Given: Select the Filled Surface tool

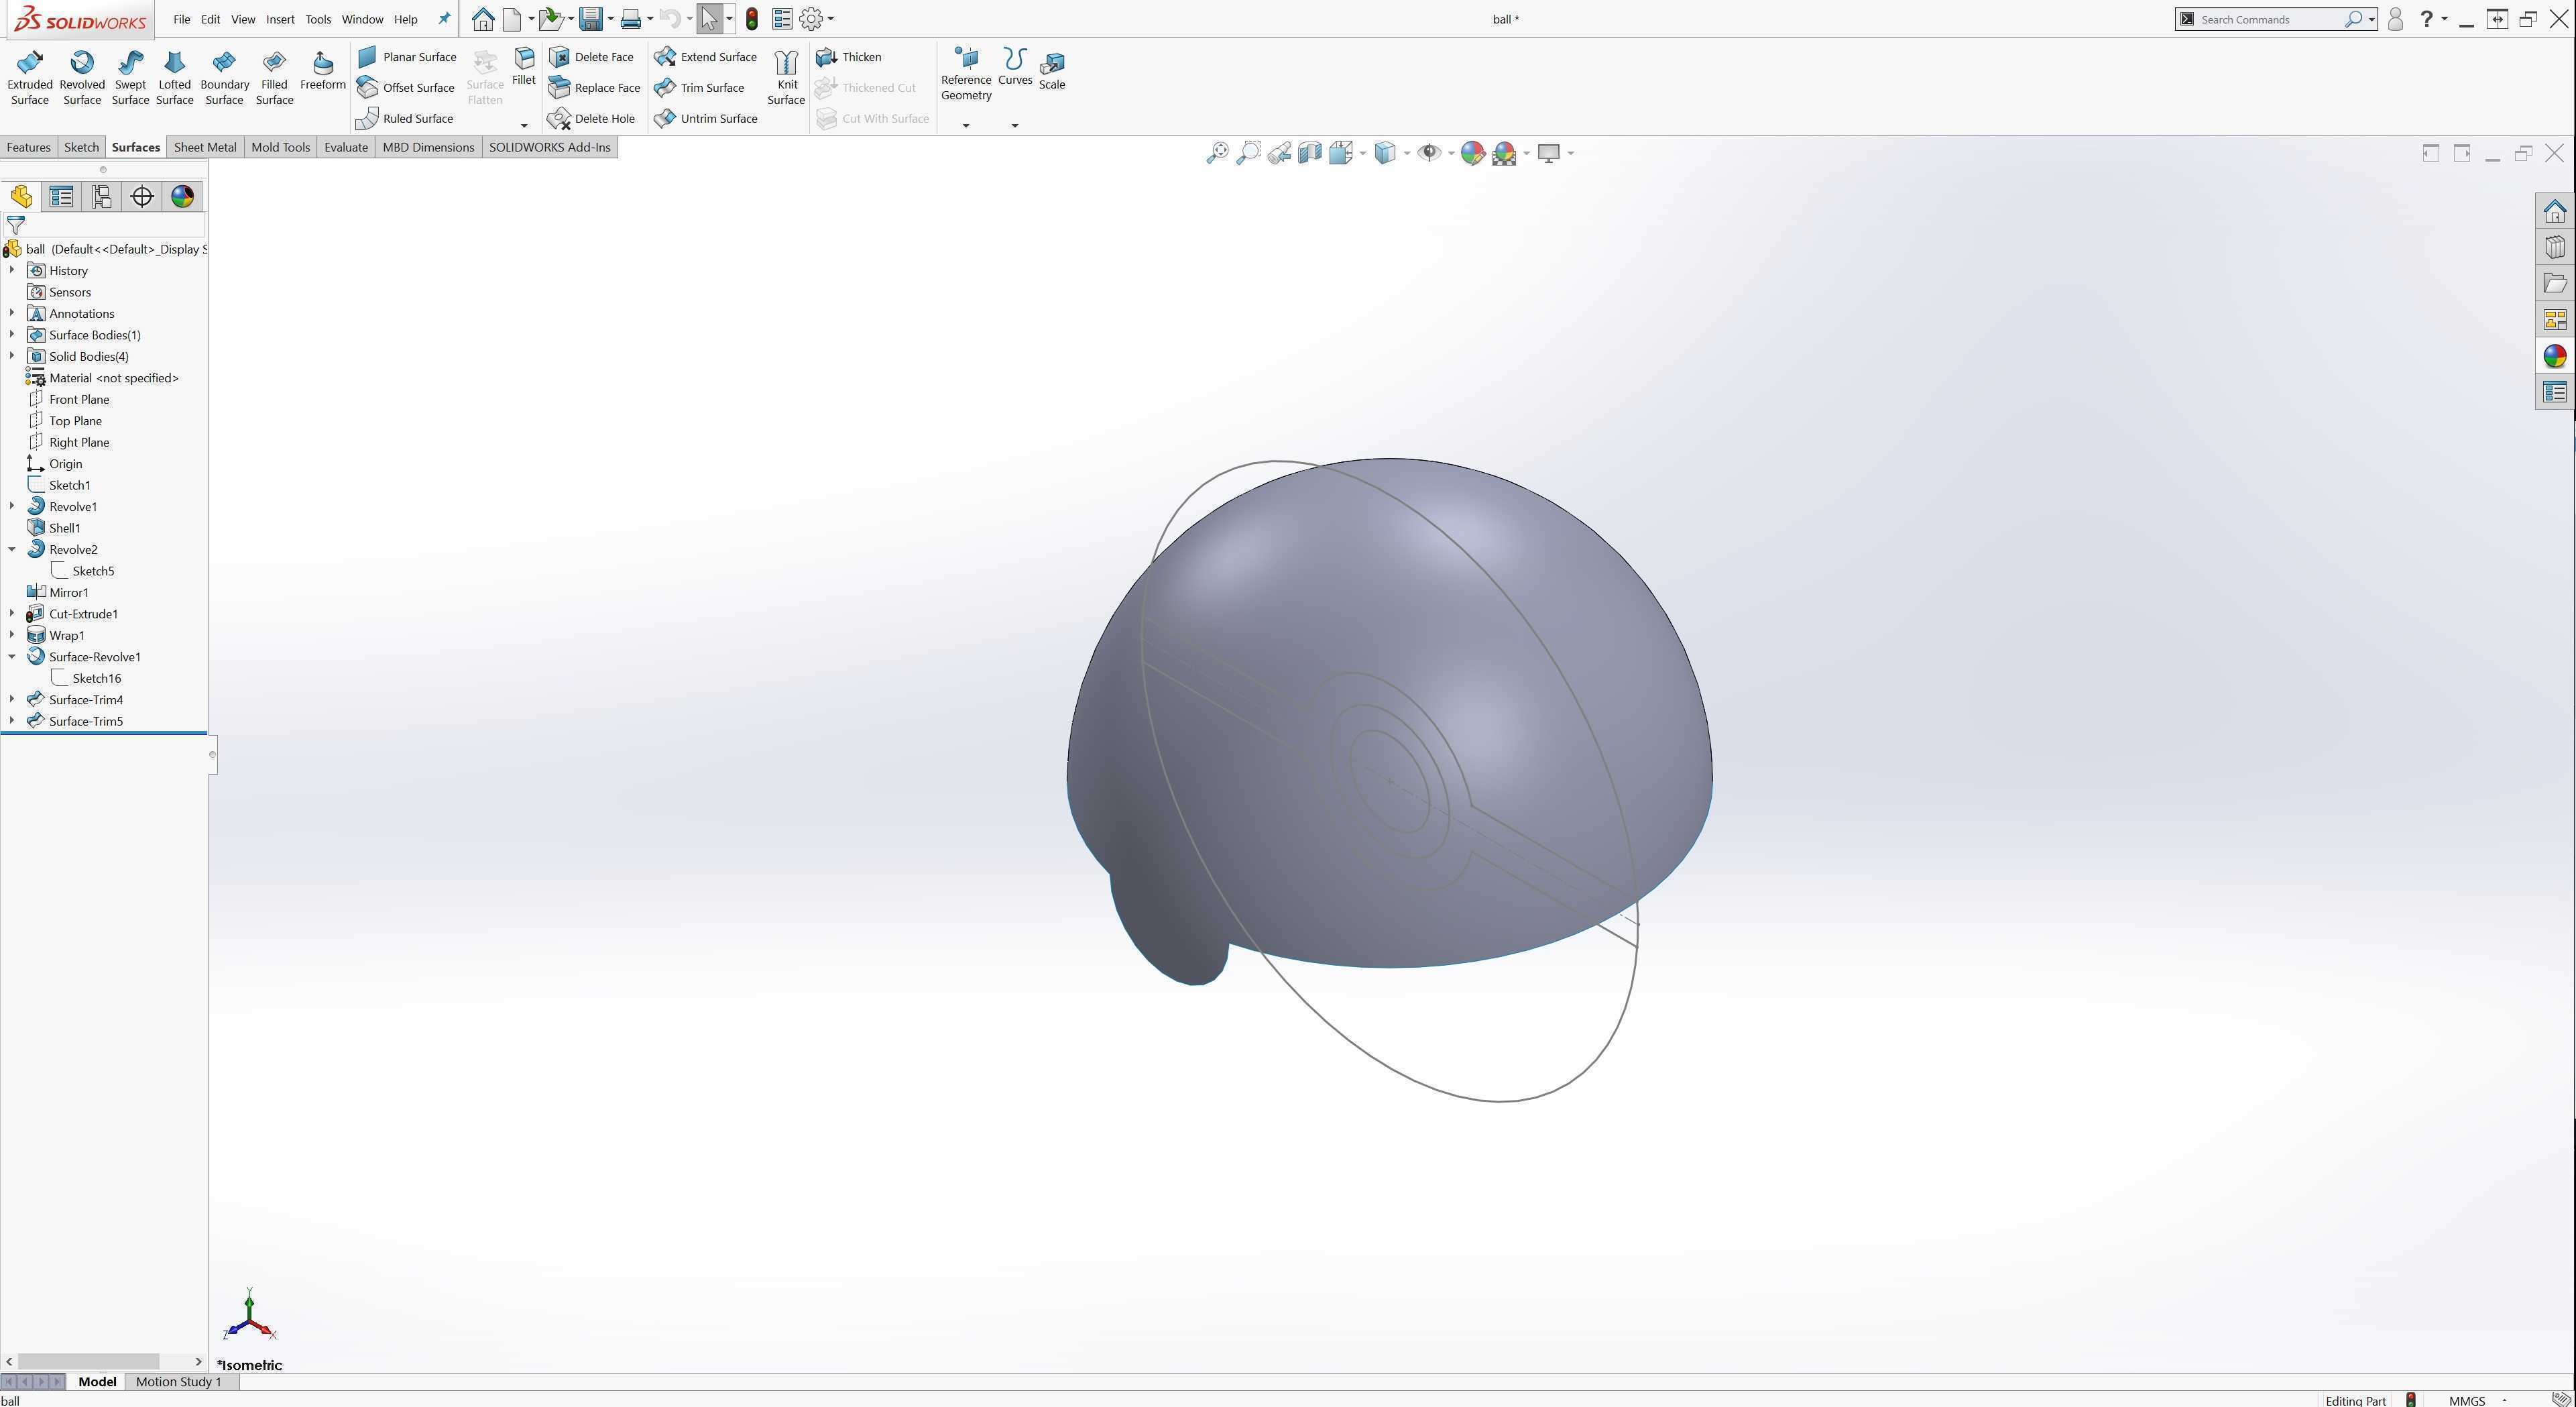Looking at the screenshot, I should [x=274, y=78].
